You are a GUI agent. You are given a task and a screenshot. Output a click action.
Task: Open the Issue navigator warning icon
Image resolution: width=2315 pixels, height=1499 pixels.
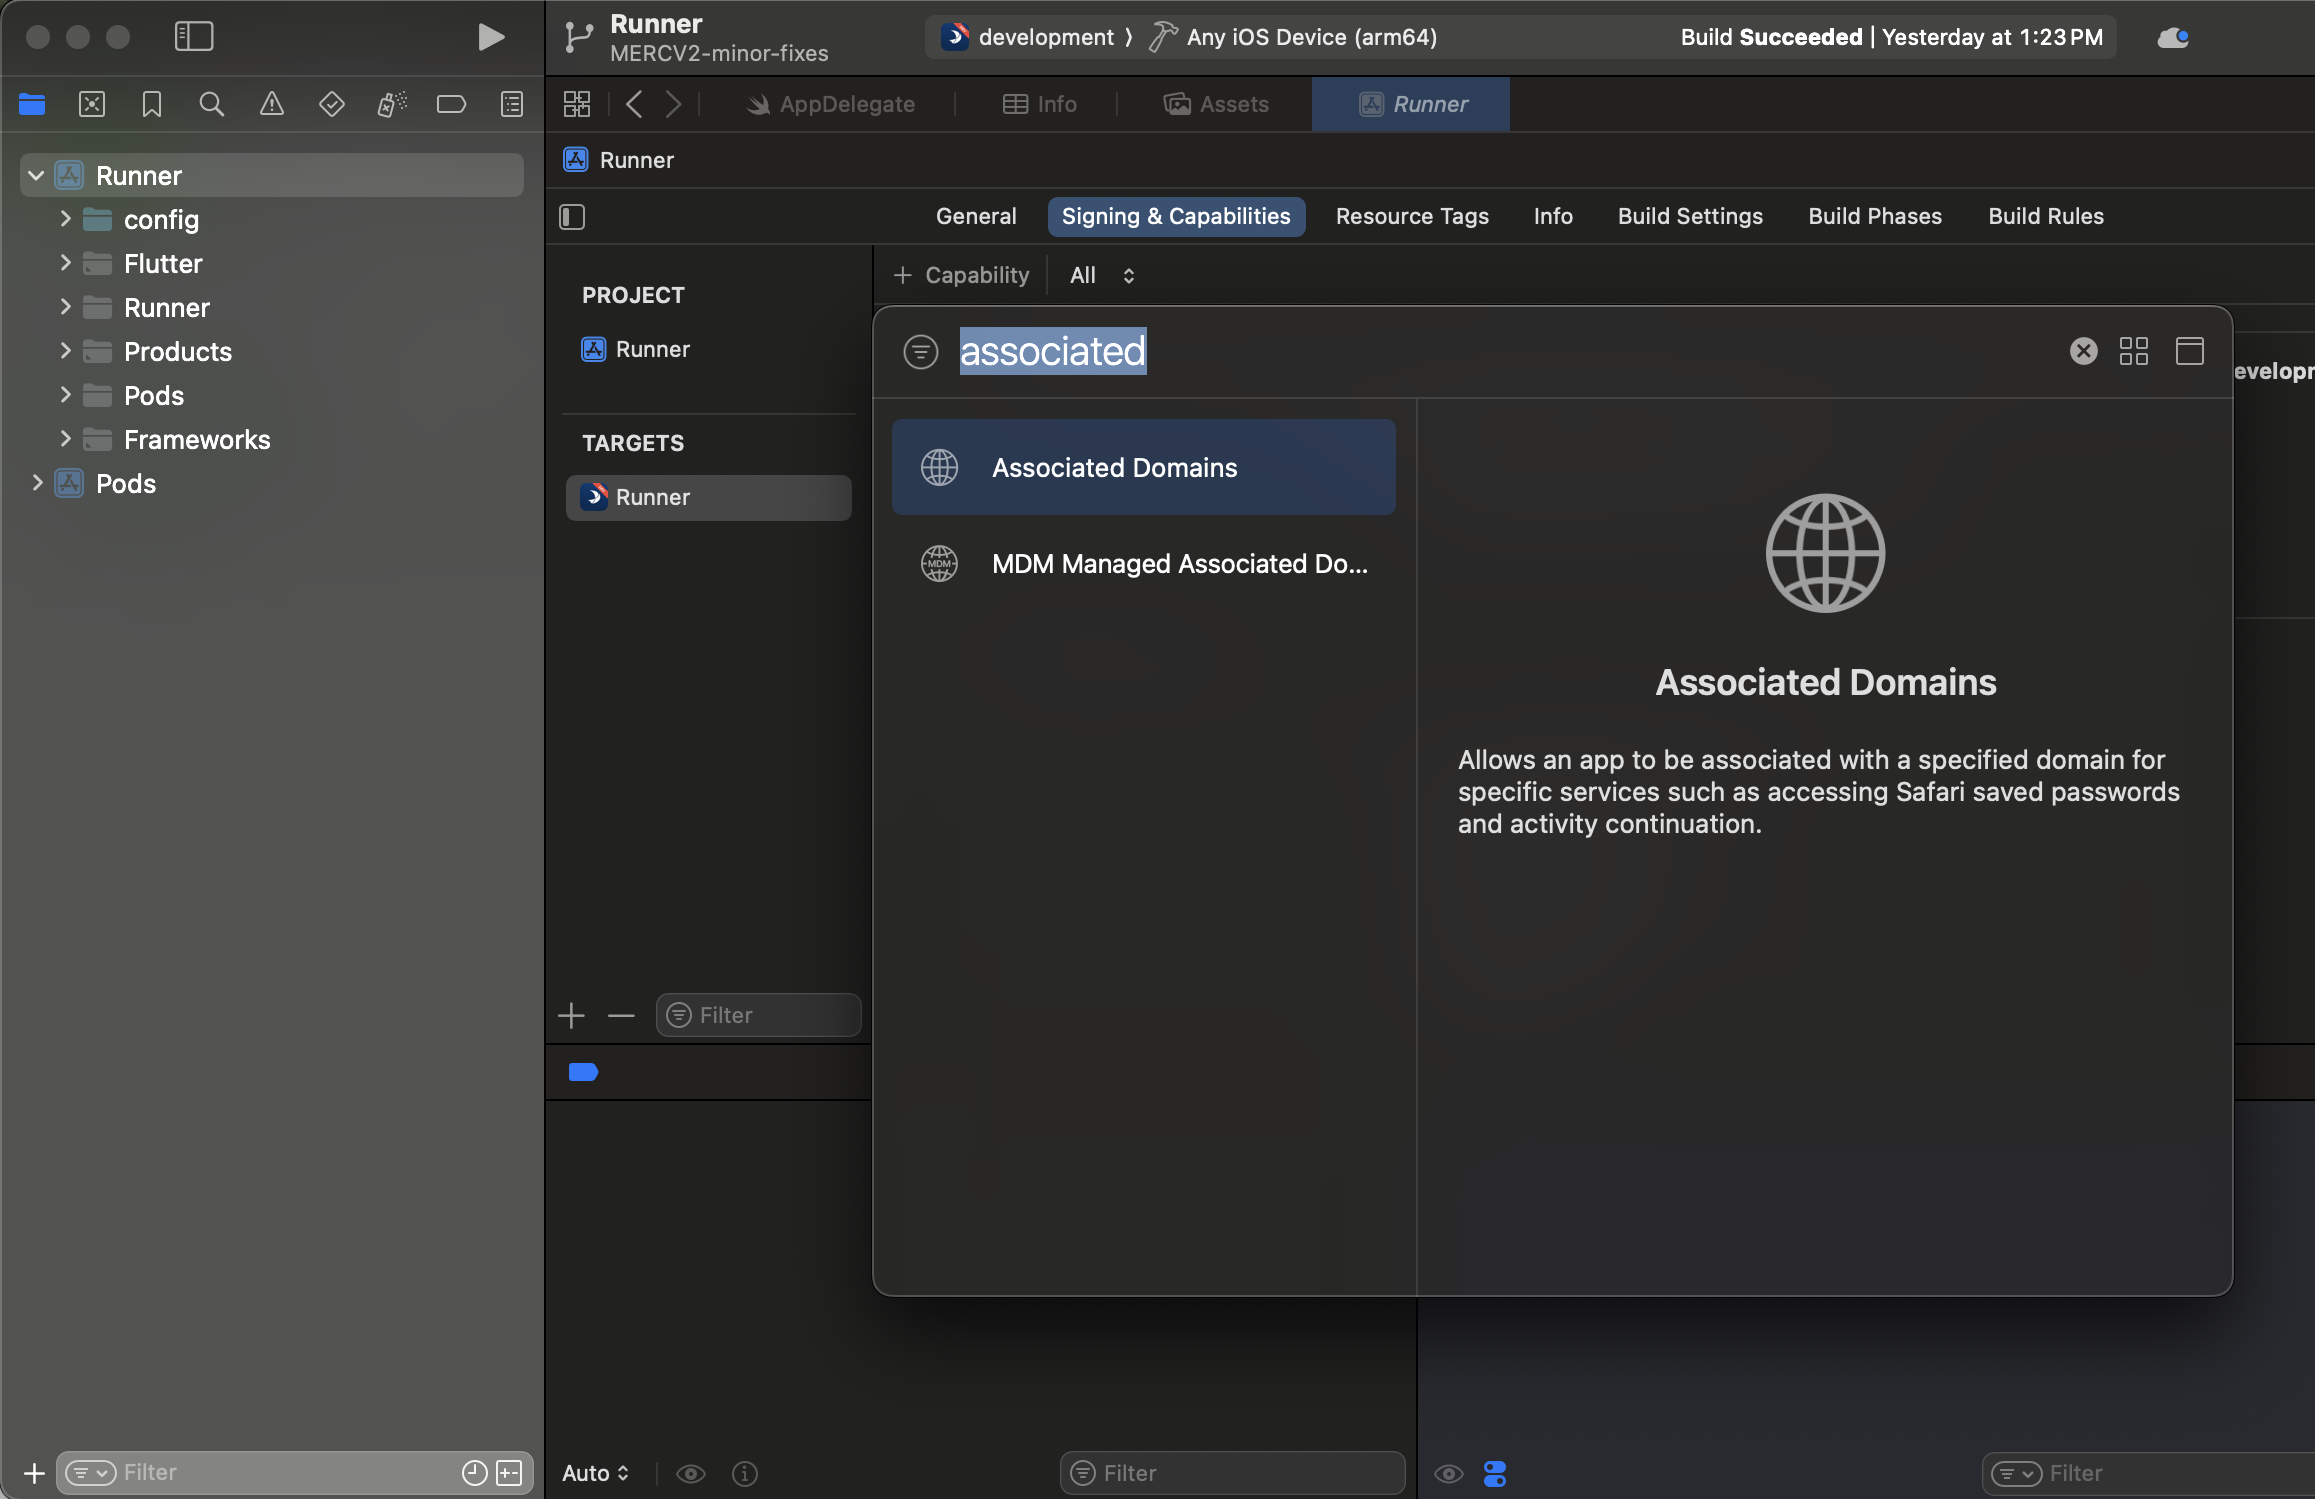coord(271,103)
